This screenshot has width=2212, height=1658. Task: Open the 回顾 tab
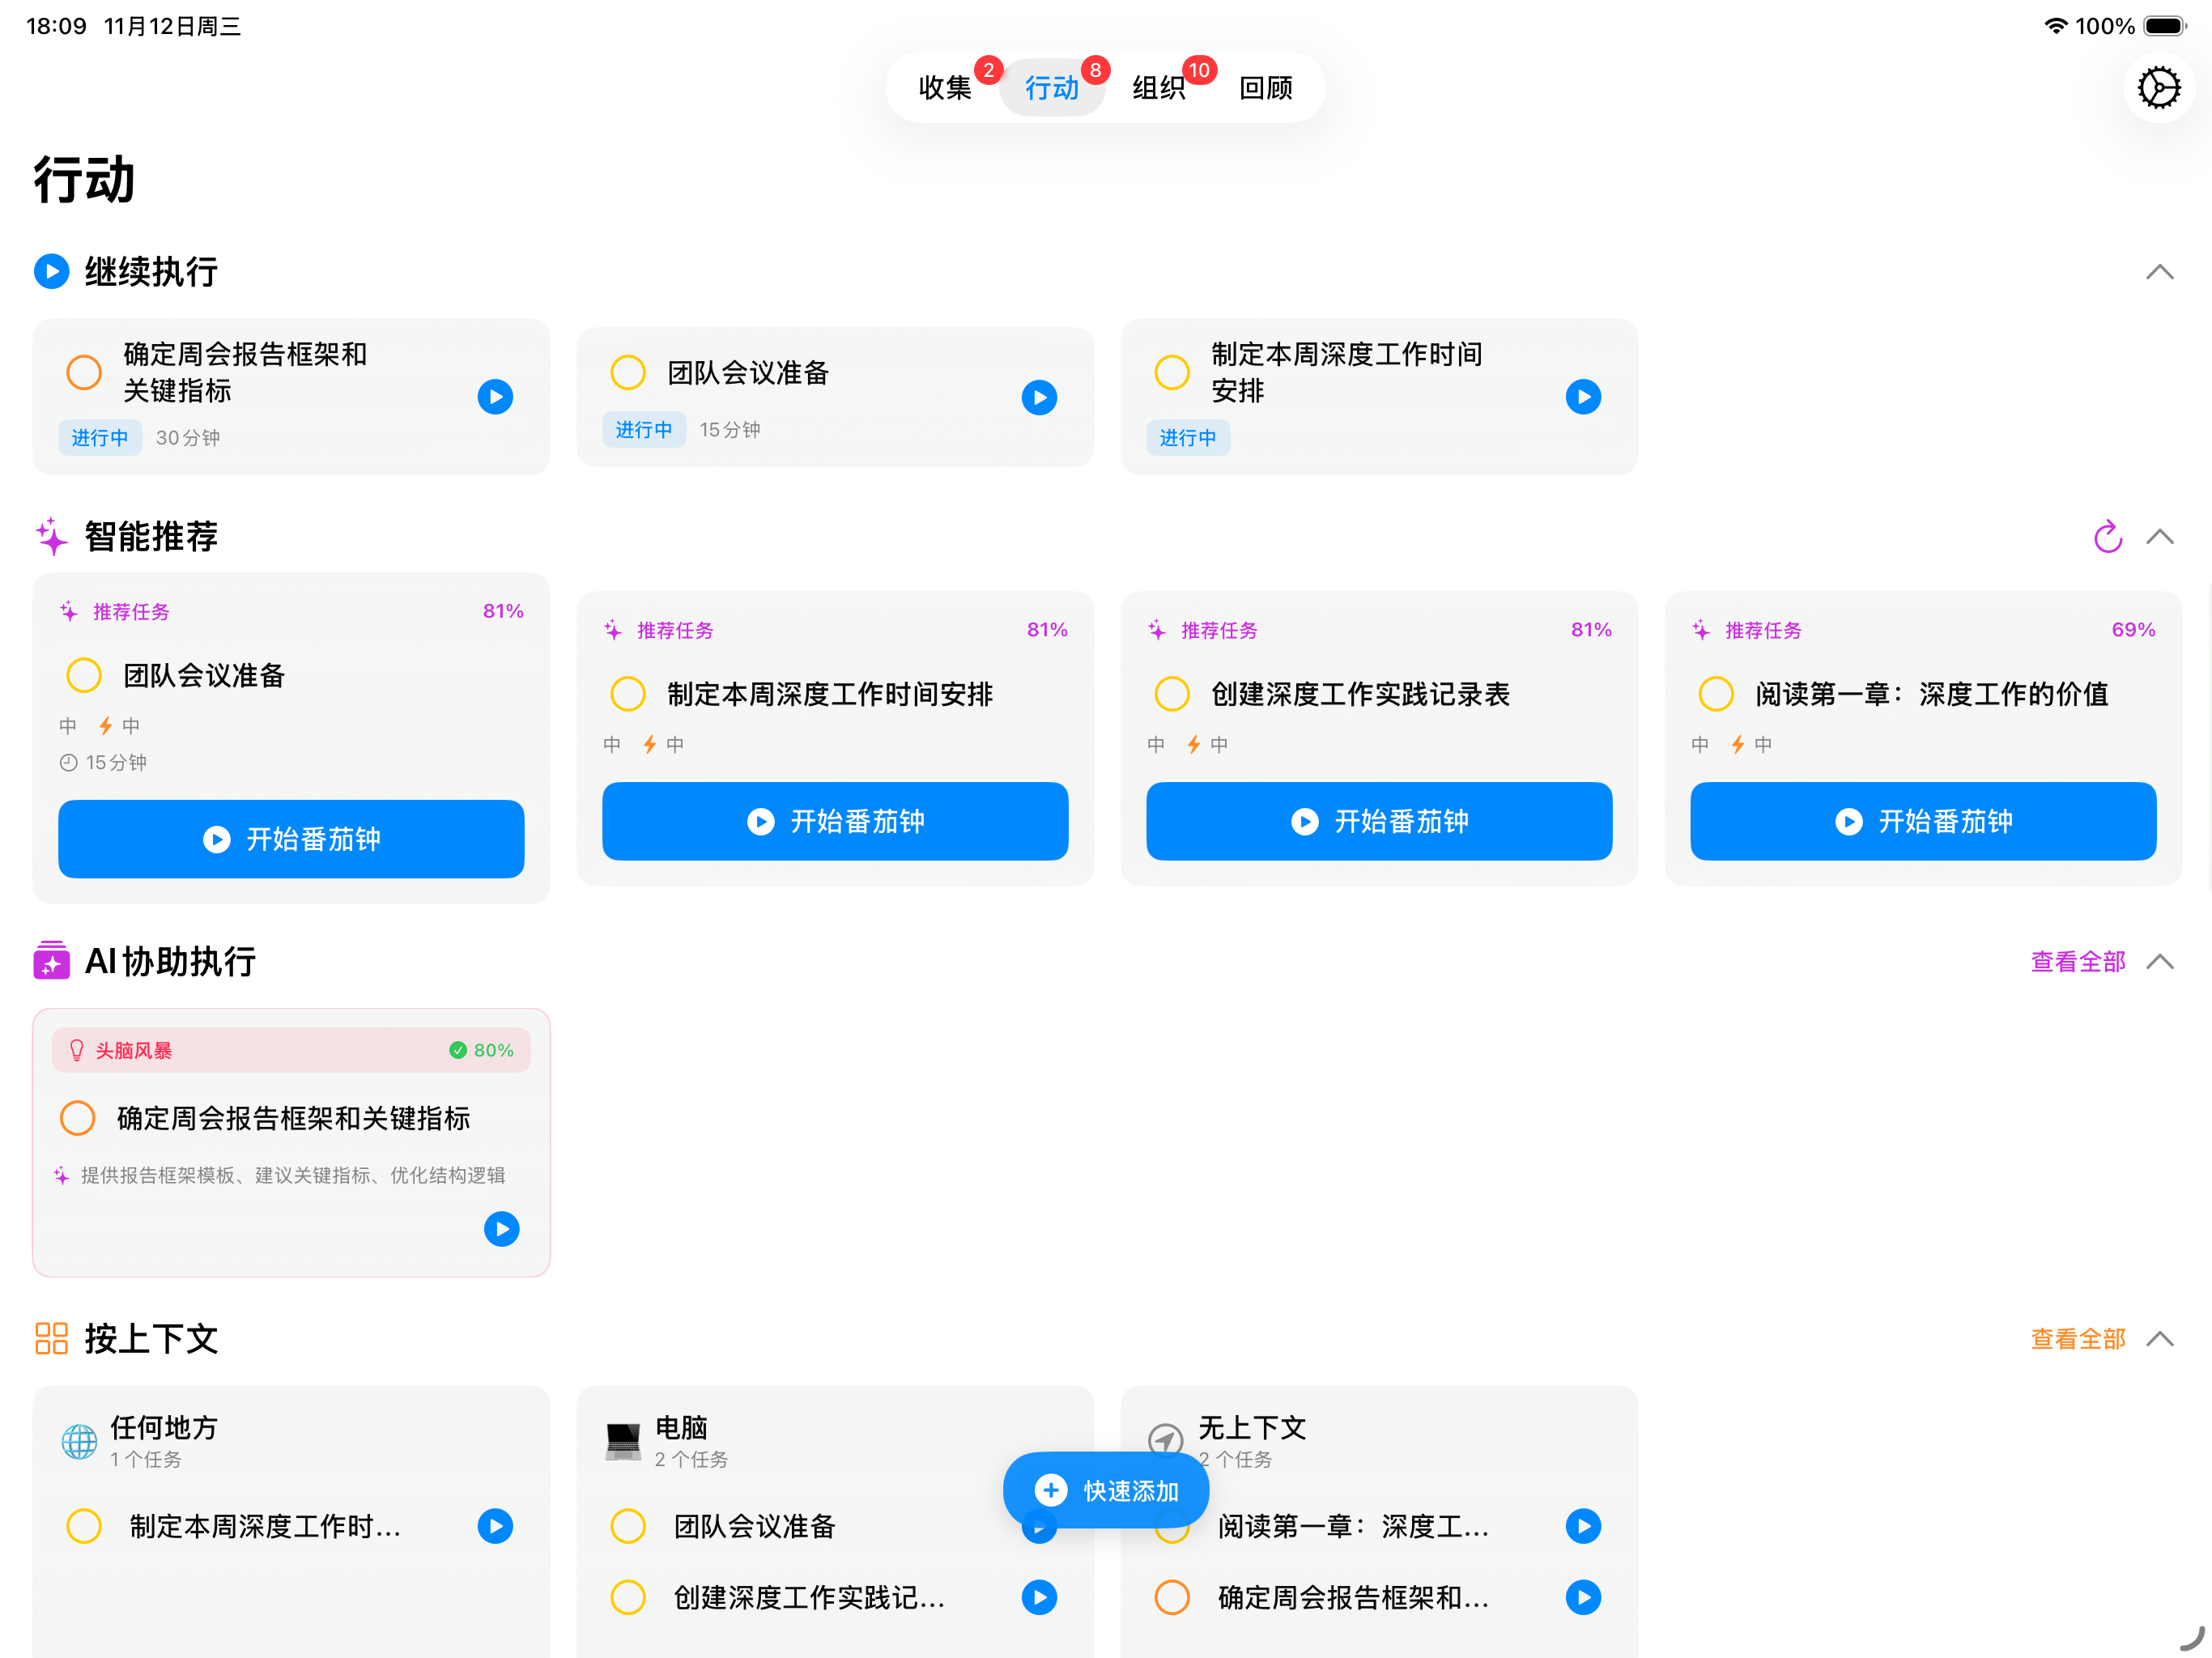(x=1265, y=88)
